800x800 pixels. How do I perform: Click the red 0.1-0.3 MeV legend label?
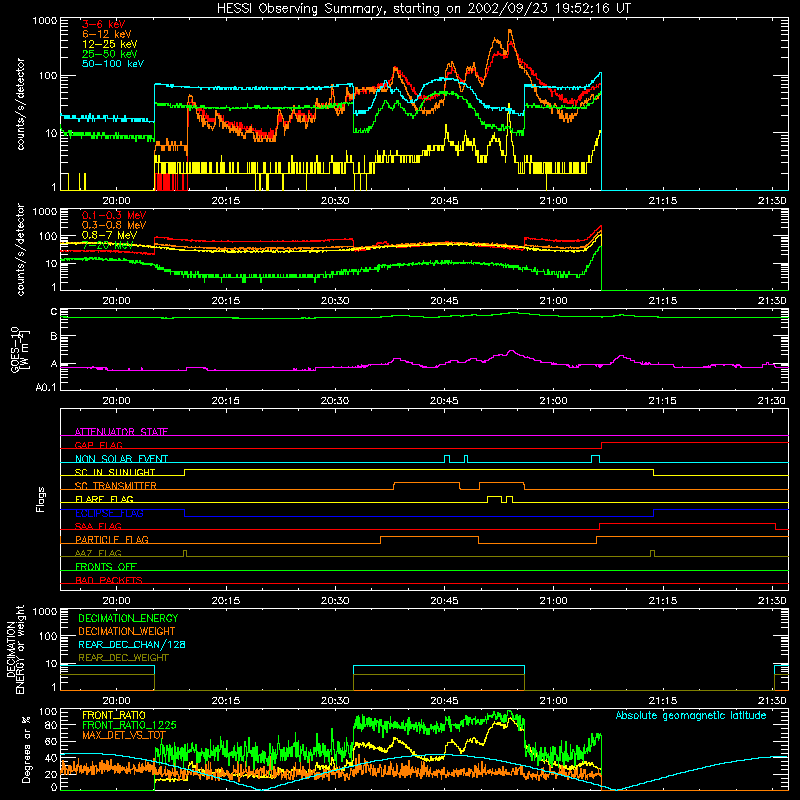pos(114,215)
